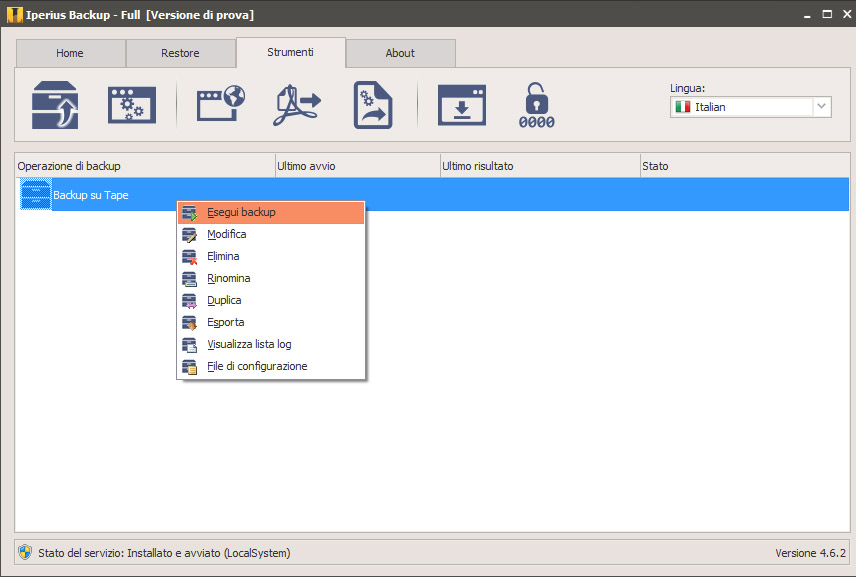Click the icon beside Duplica
The height and width of the screenshot is (577, 856).
click(x=189, y=301)
